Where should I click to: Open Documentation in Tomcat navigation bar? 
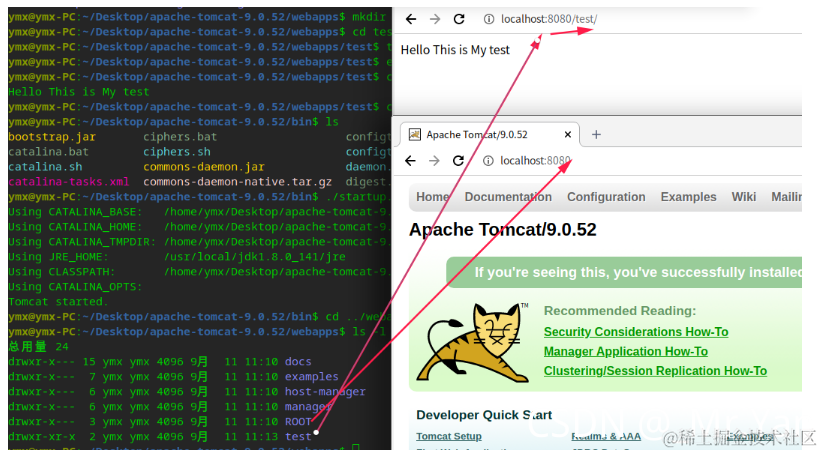point(508,197)
